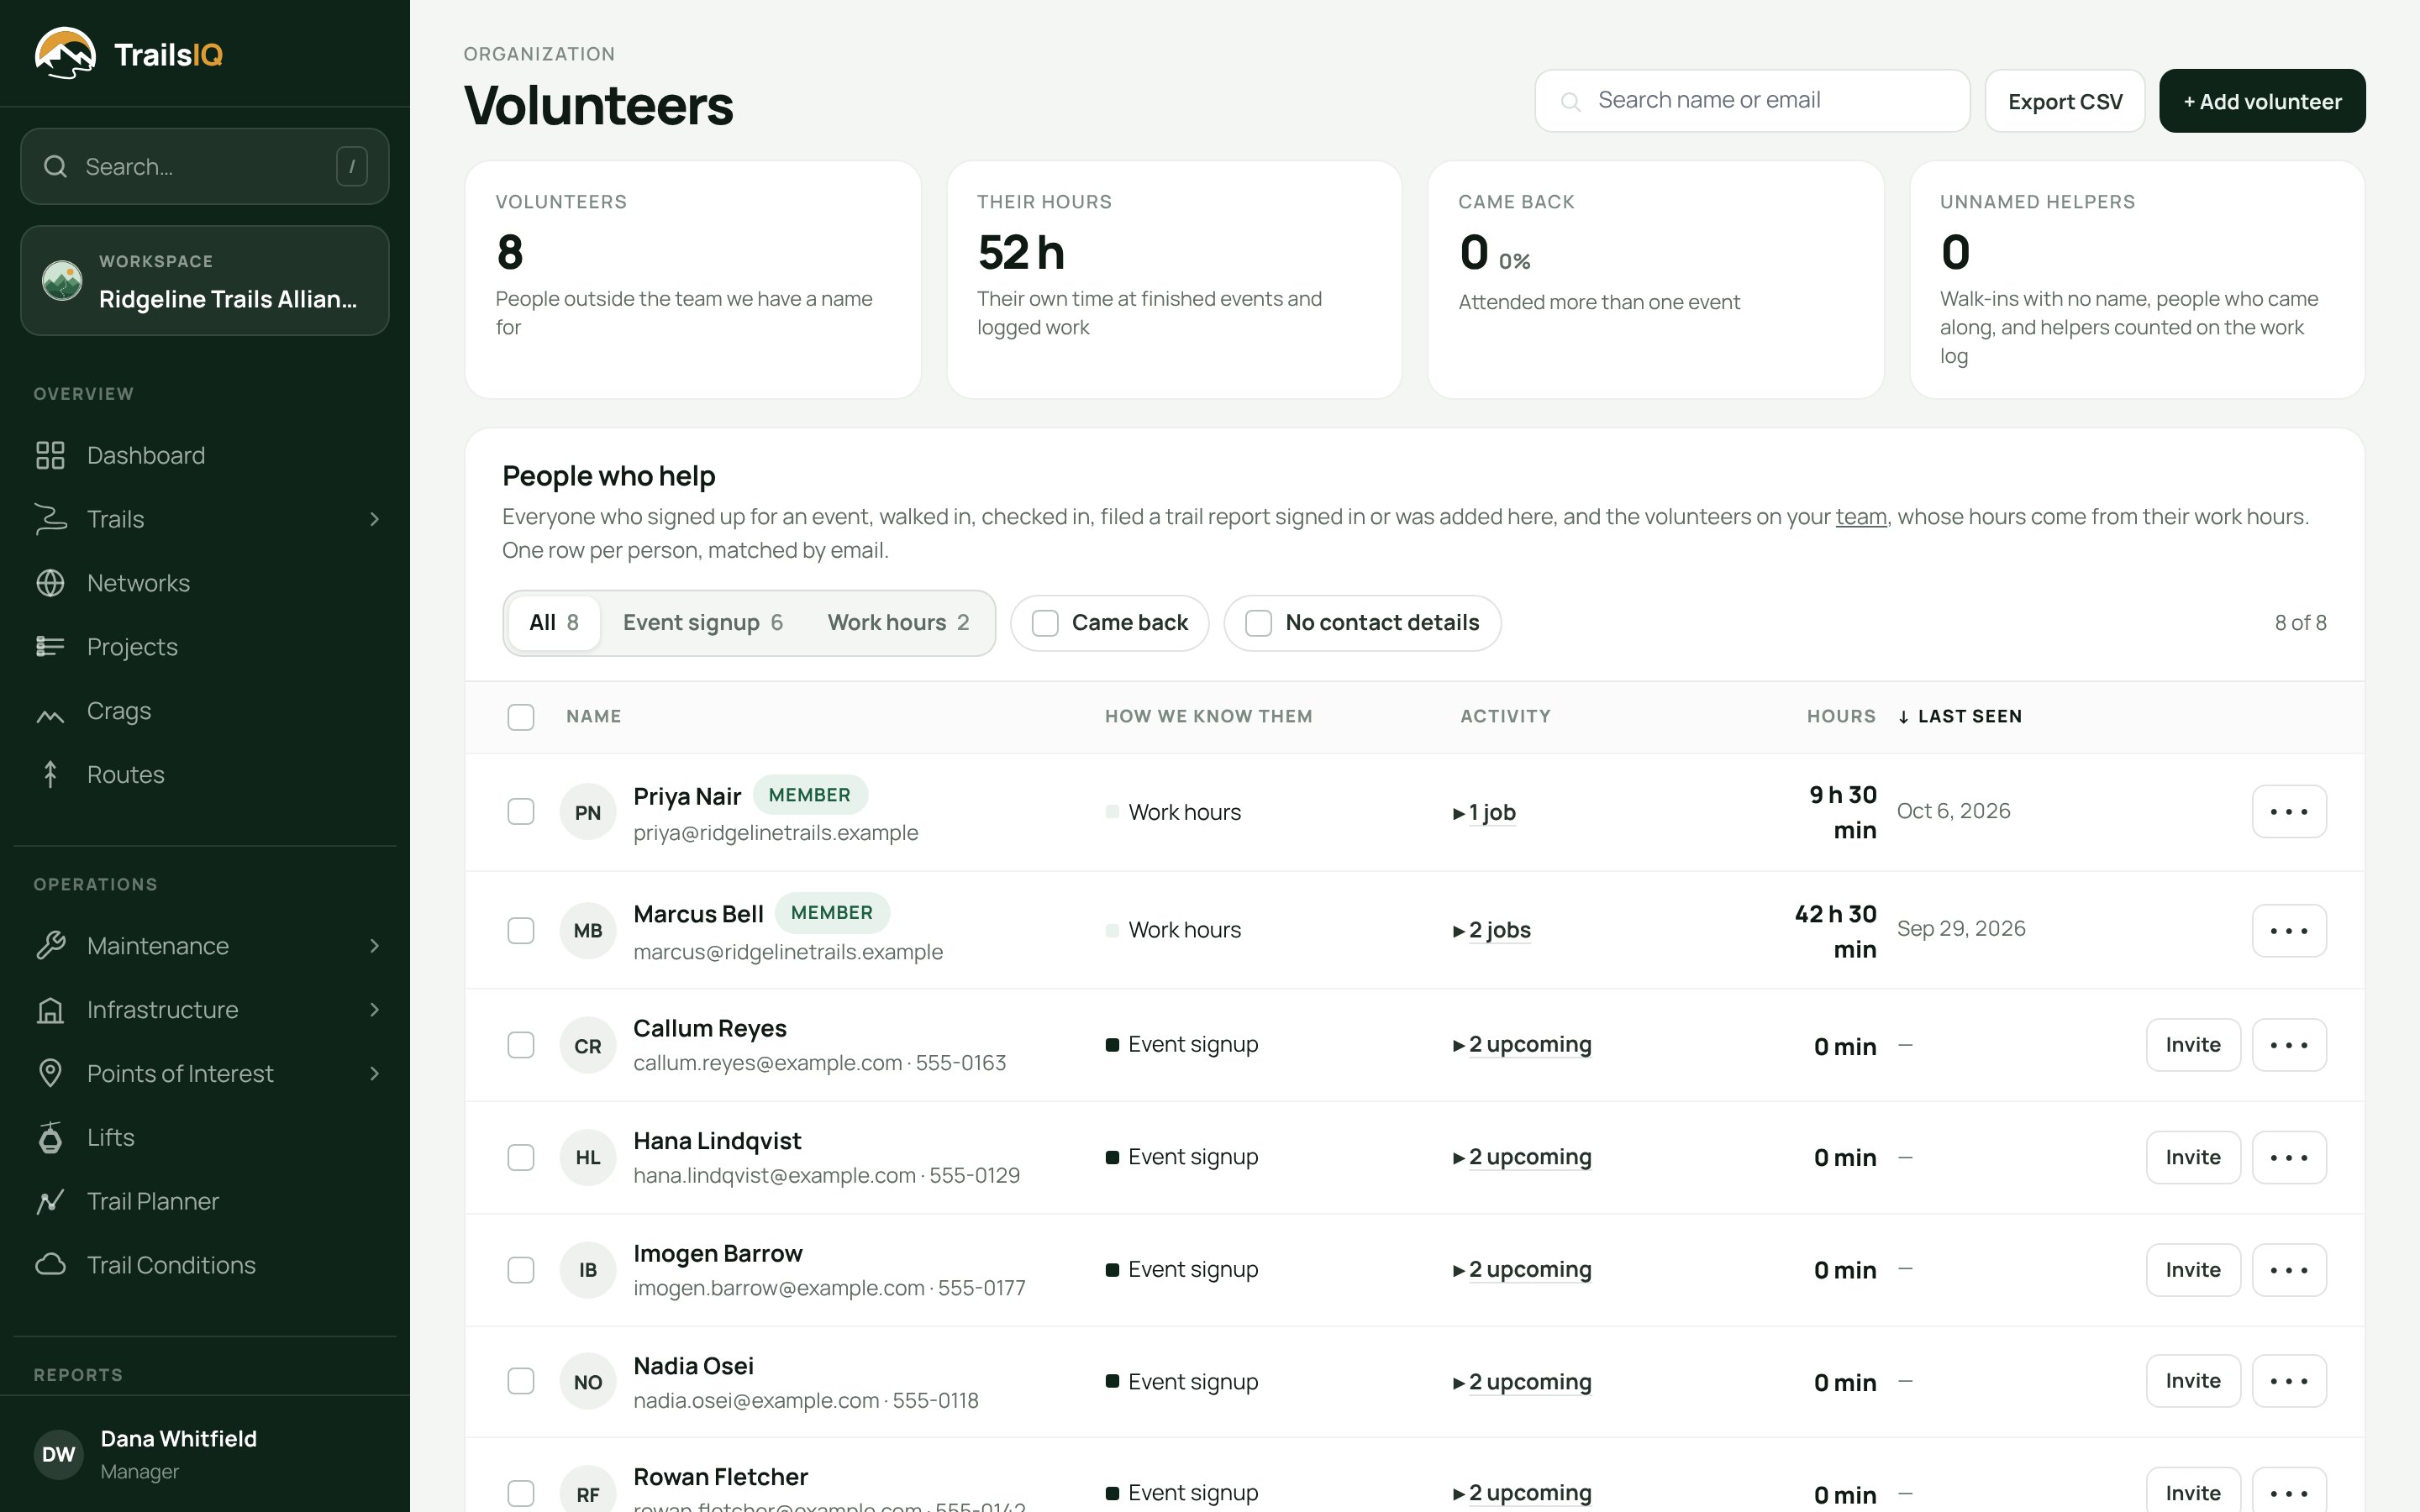The height and width of the screenshot is (1512, 2420).
Task: Toggle the Came back filter checkbox
Action: coord(1045,623)
